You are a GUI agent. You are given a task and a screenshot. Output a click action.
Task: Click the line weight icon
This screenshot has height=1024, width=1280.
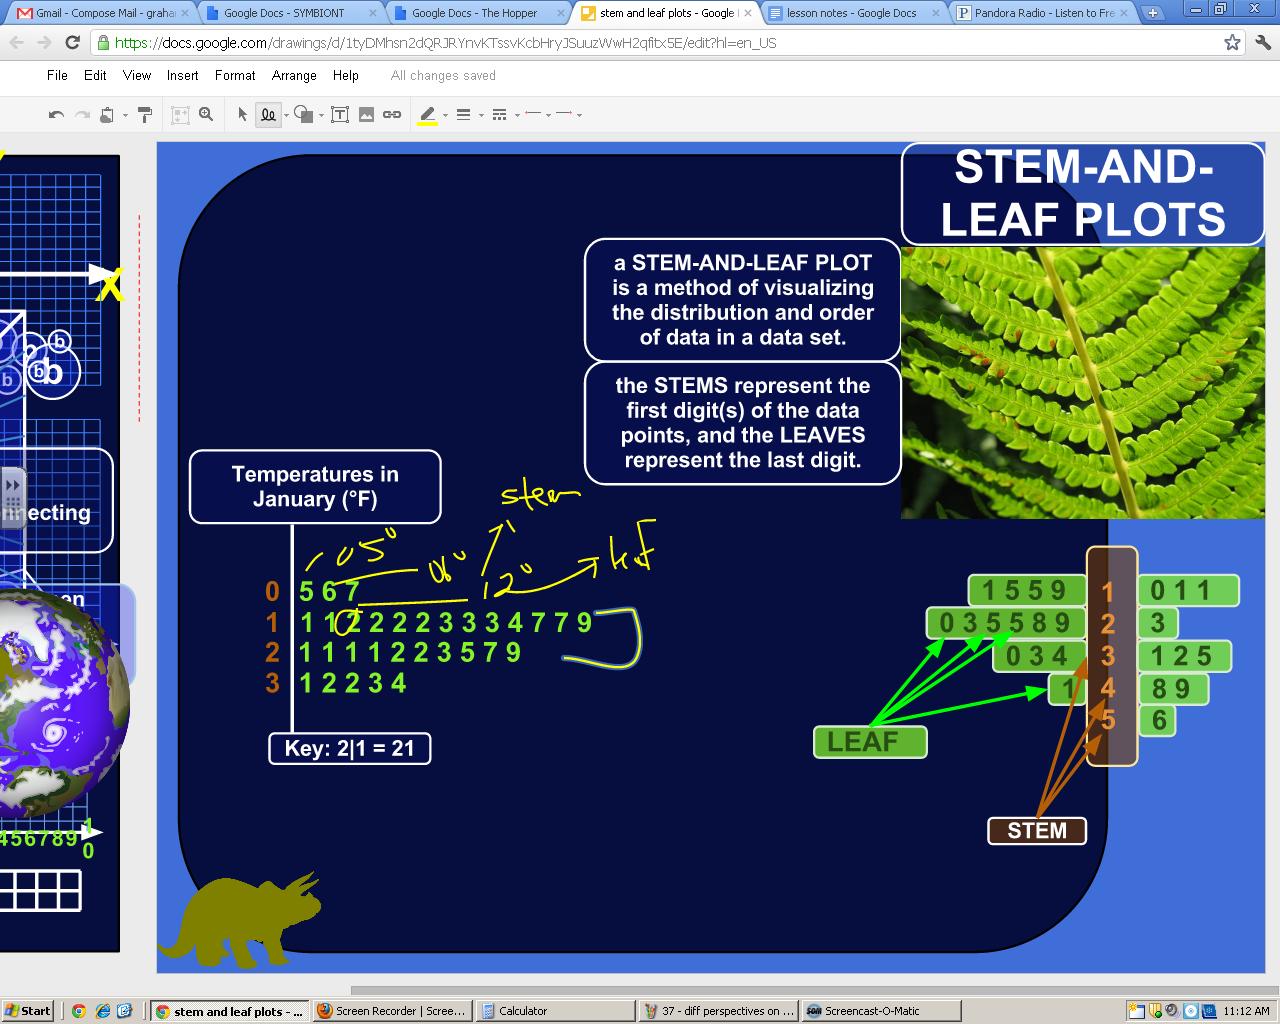click(x=463, y=115)
